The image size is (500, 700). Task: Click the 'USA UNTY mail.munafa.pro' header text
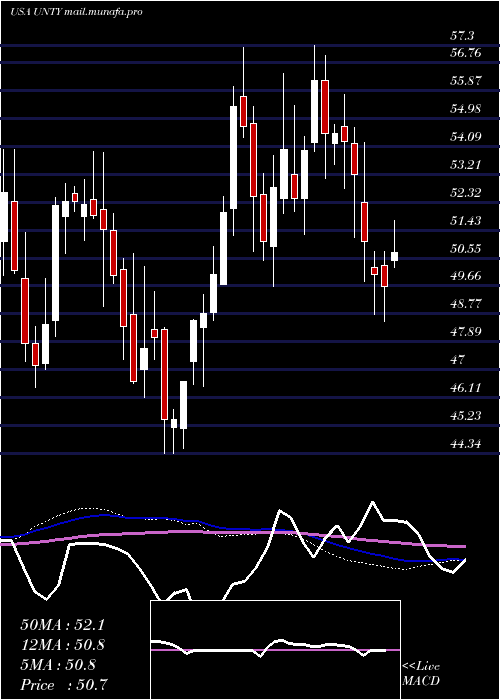click(x=76, y=12)
